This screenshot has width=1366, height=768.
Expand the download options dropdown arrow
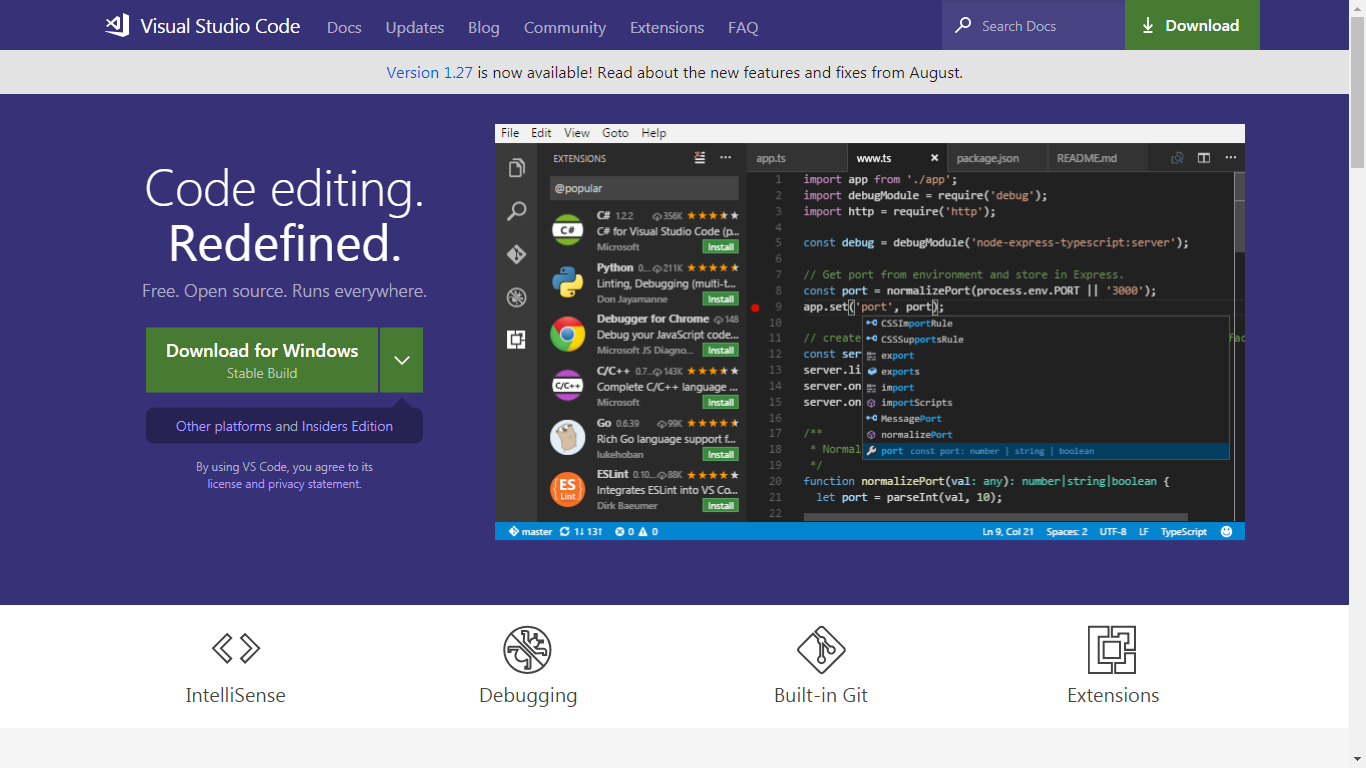pyautogui.click(x=401, y=360)
